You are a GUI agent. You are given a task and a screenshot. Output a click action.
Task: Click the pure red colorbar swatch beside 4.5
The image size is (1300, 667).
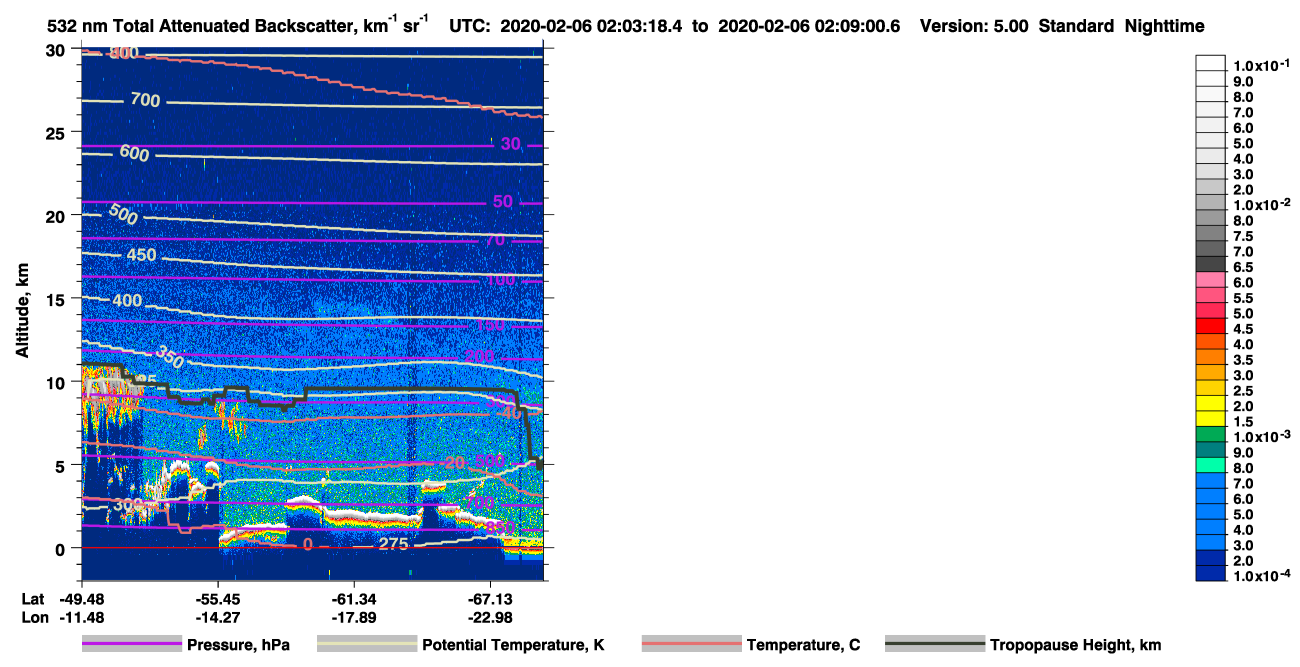1211,328
